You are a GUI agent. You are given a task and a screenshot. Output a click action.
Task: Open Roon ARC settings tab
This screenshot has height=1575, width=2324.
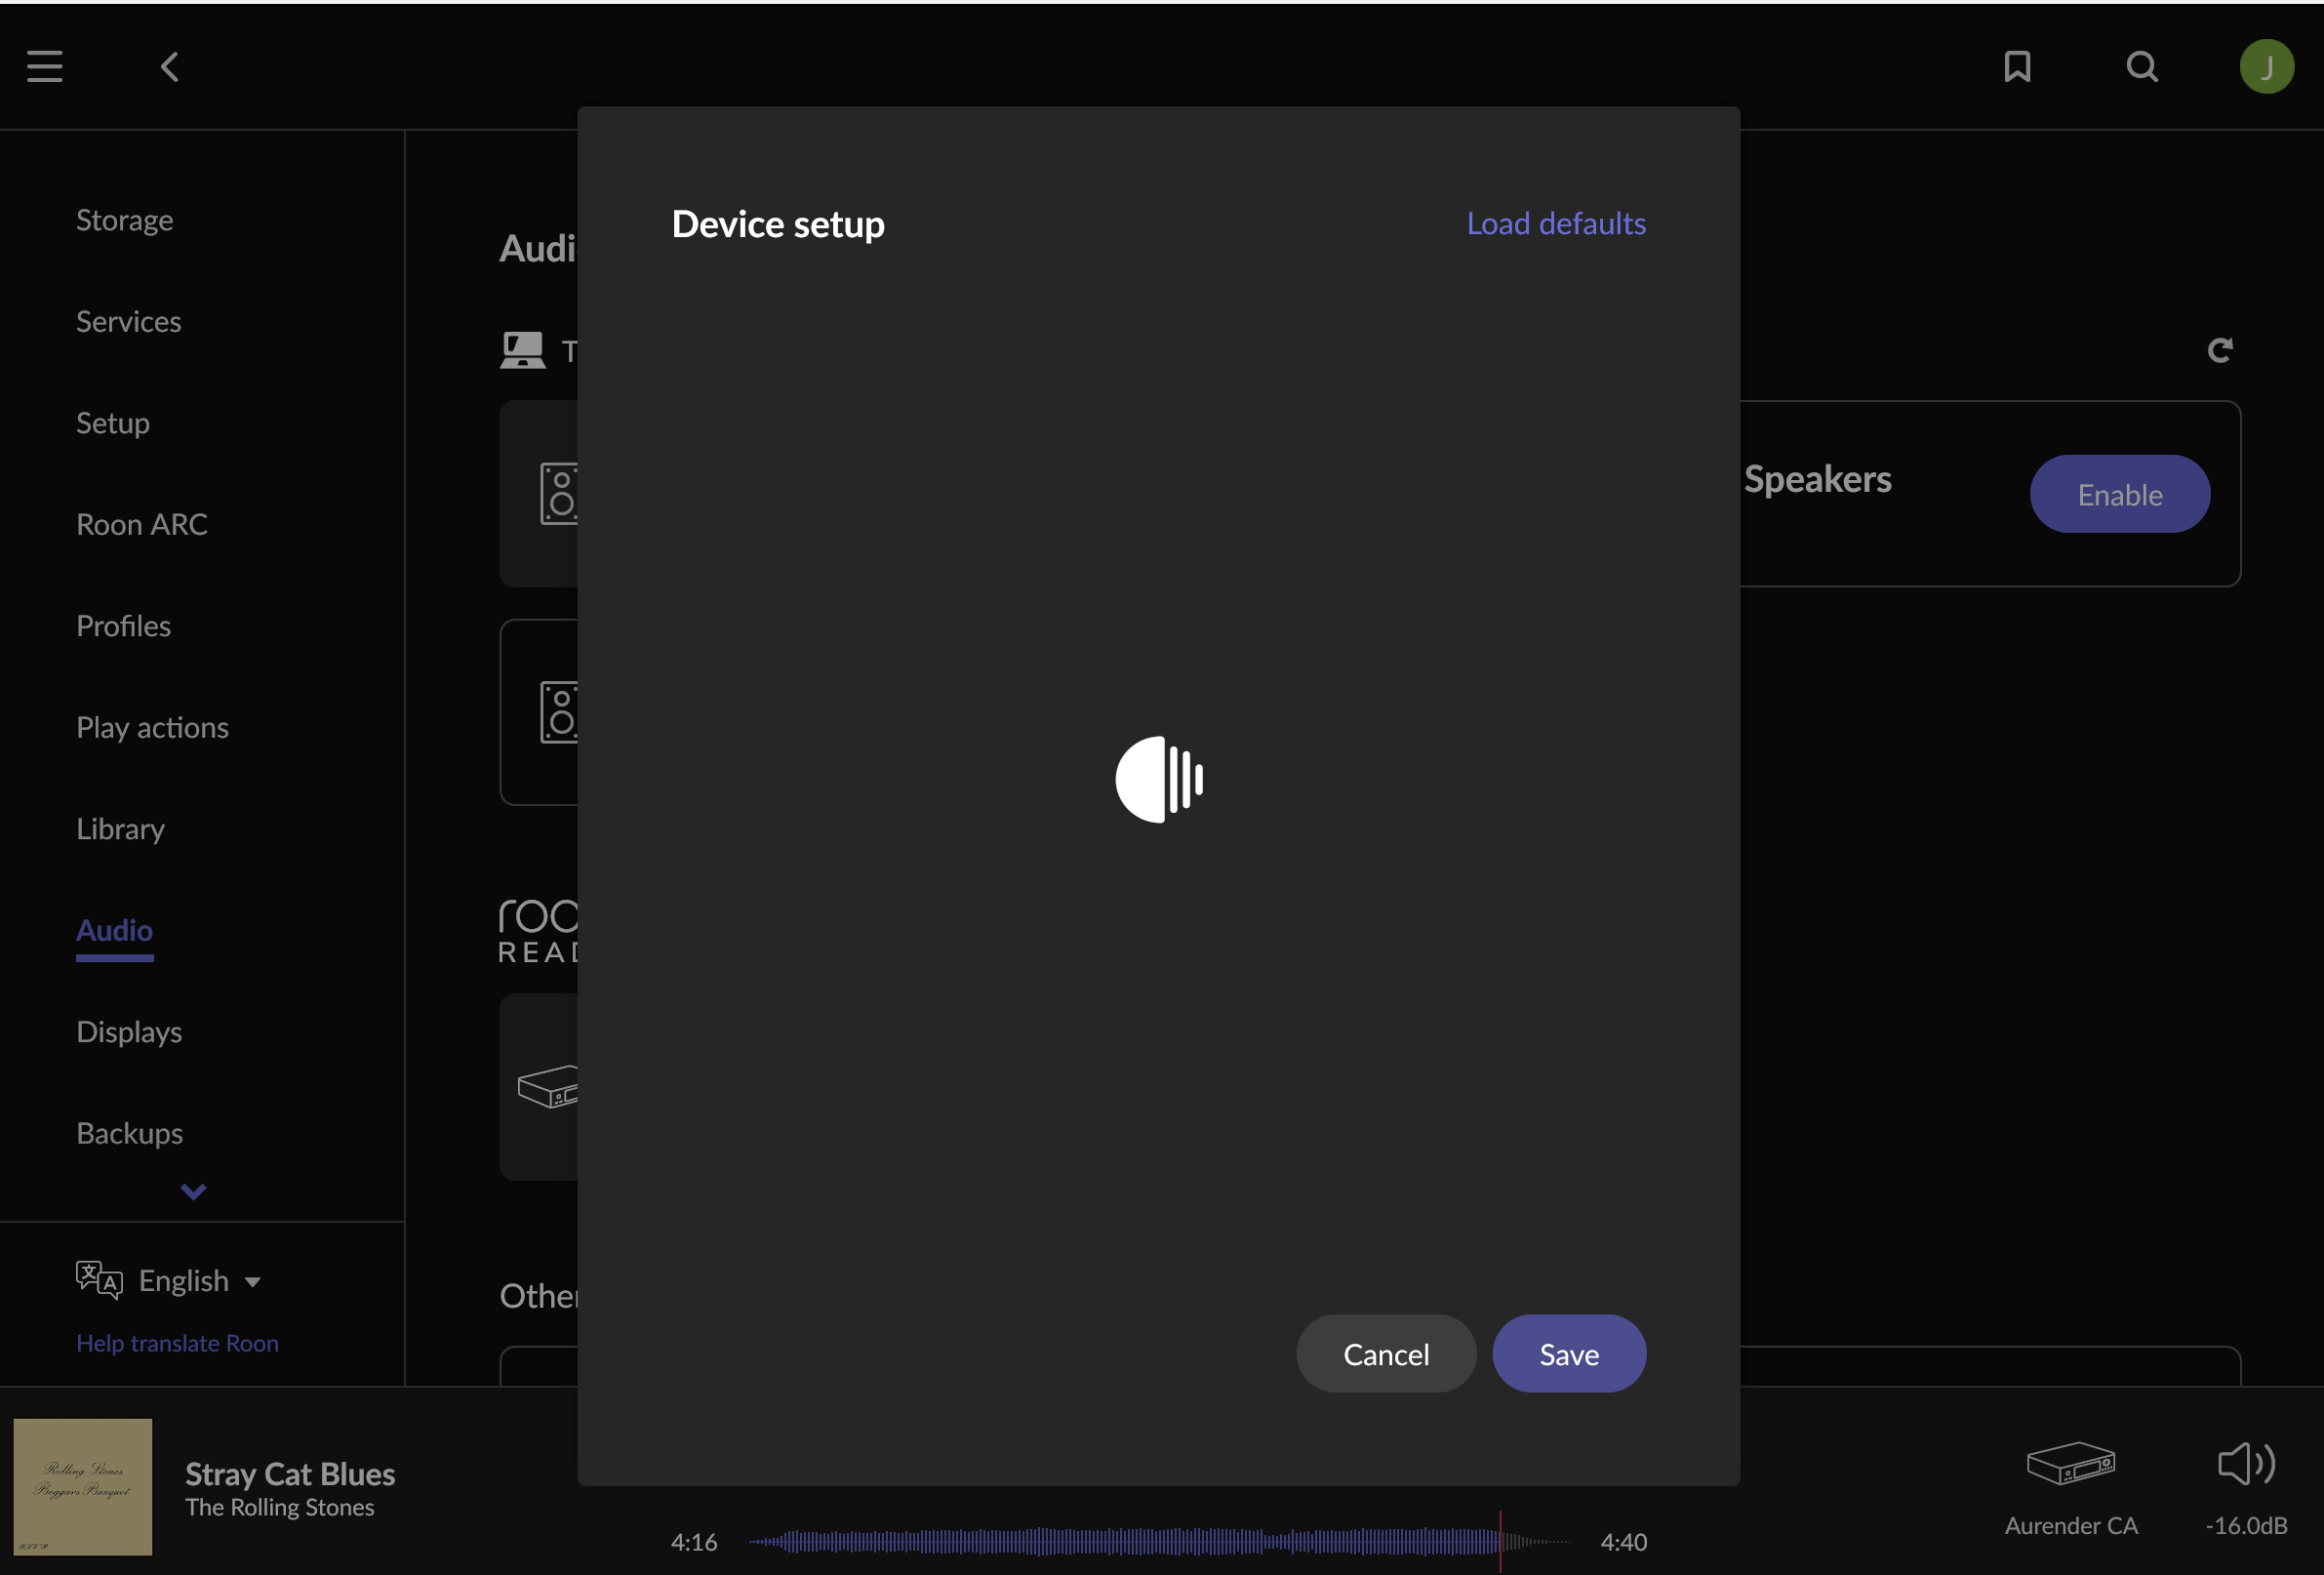pos(142,524)
